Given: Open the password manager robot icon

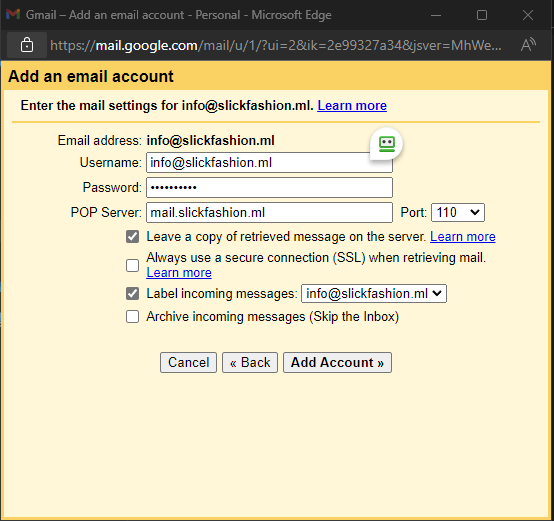Looking at the screenshot, I should click(x=387, y=144).
